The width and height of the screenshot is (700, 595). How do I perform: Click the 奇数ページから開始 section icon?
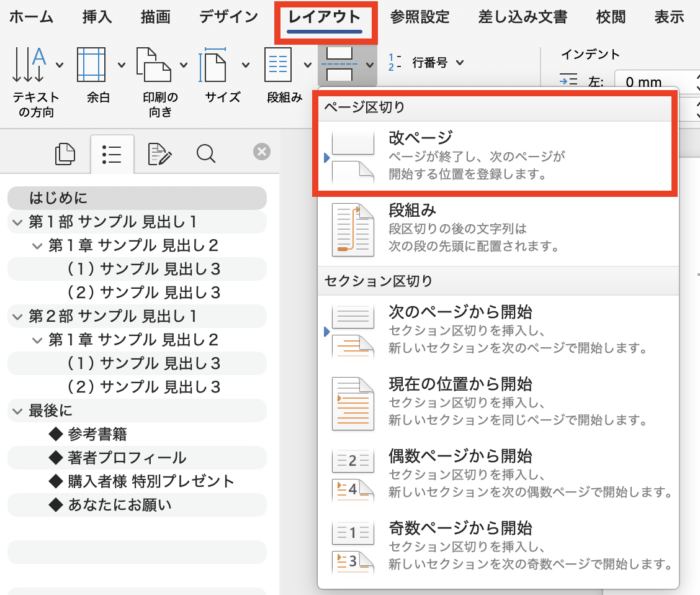353,546
